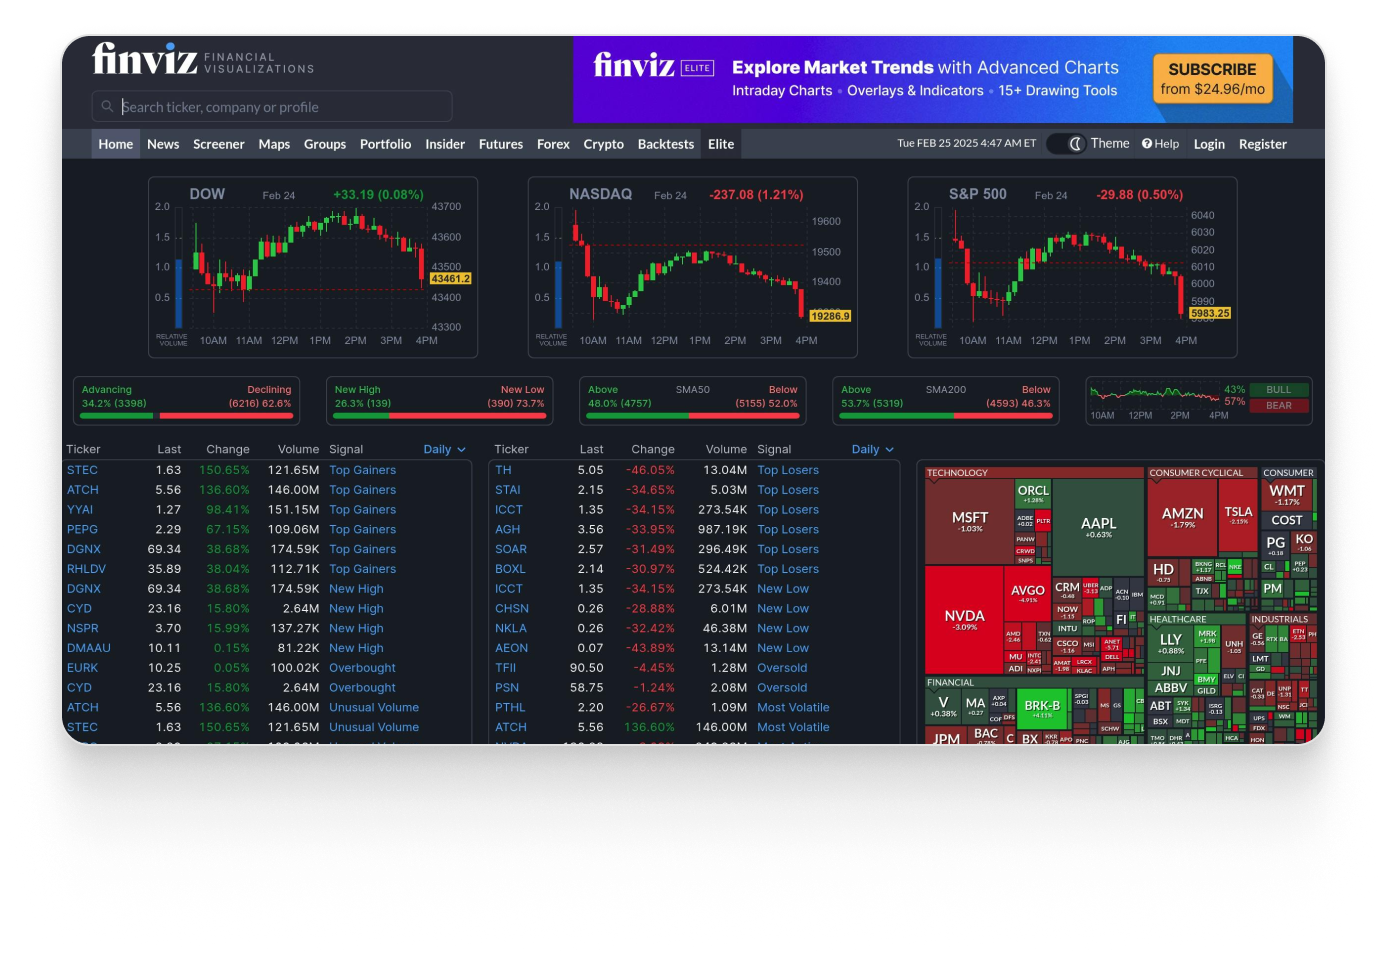Open the STEC ticker link in Top Gainers
This screenshot has width=1387, height=955.
point(82,470)
